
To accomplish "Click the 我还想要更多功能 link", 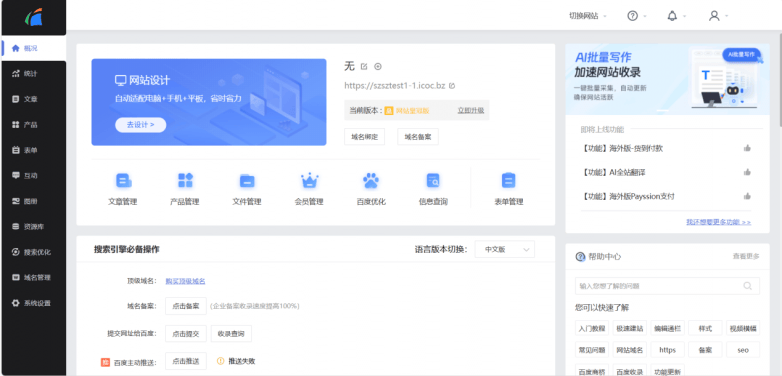I will (719, 222).
